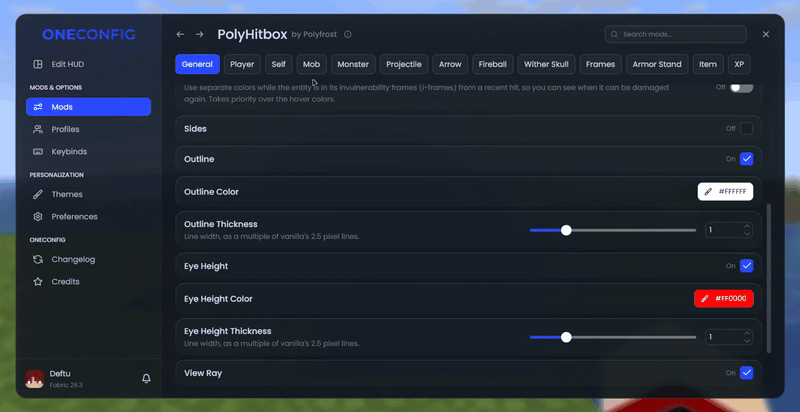Click the back navigation arrow
The width and height of the screenshot is (800, 412).
click(180, 34)
